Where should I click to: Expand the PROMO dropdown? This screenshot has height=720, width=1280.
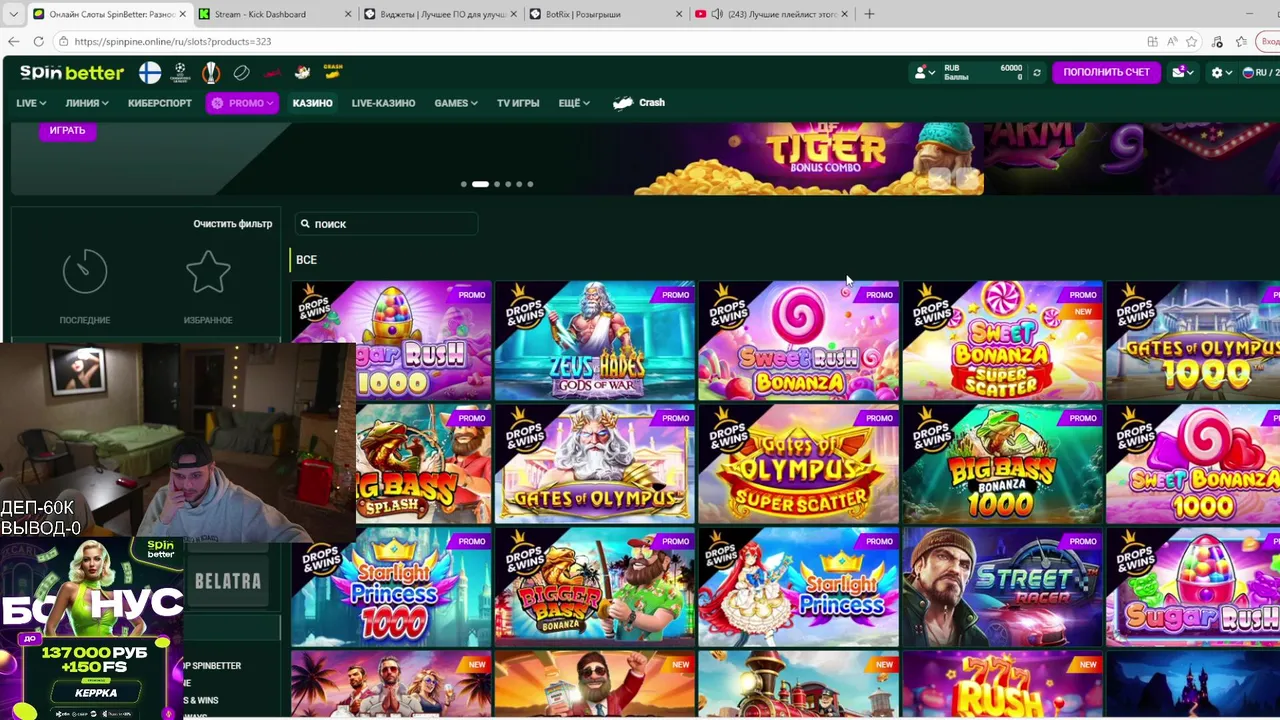click(x=242, y=103)
